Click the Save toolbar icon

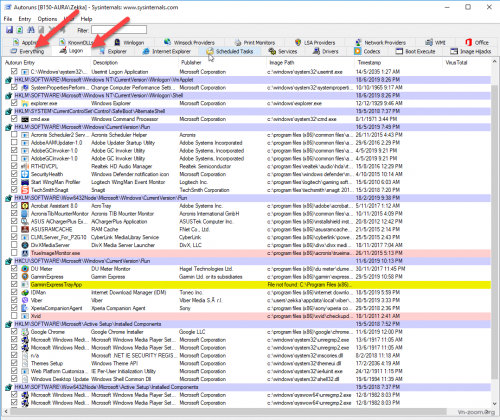click(9, 30)
